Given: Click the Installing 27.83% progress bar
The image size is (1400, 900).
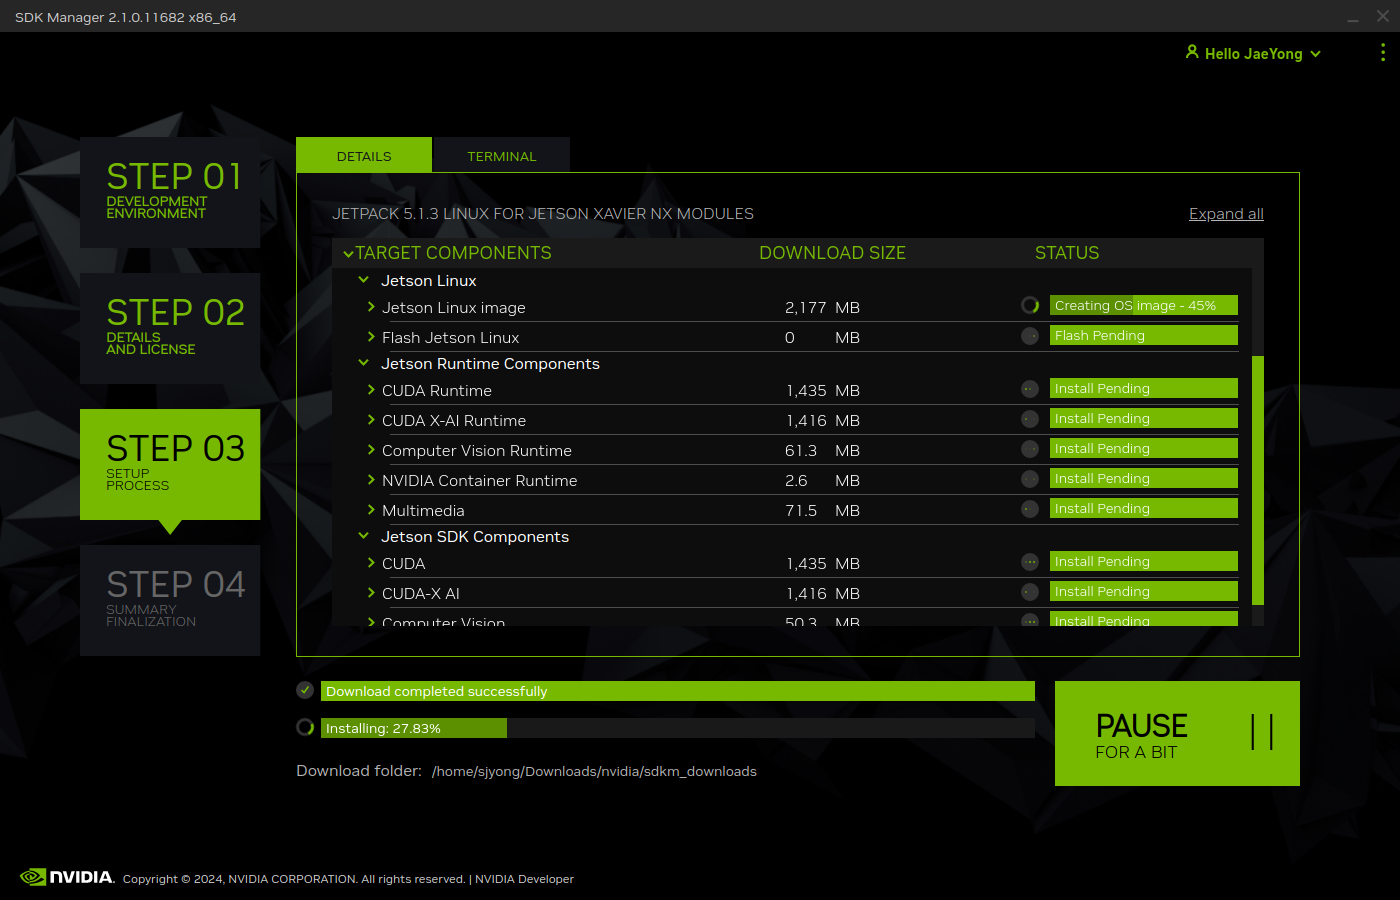Looking at the screenshot, I should (678, 728).
